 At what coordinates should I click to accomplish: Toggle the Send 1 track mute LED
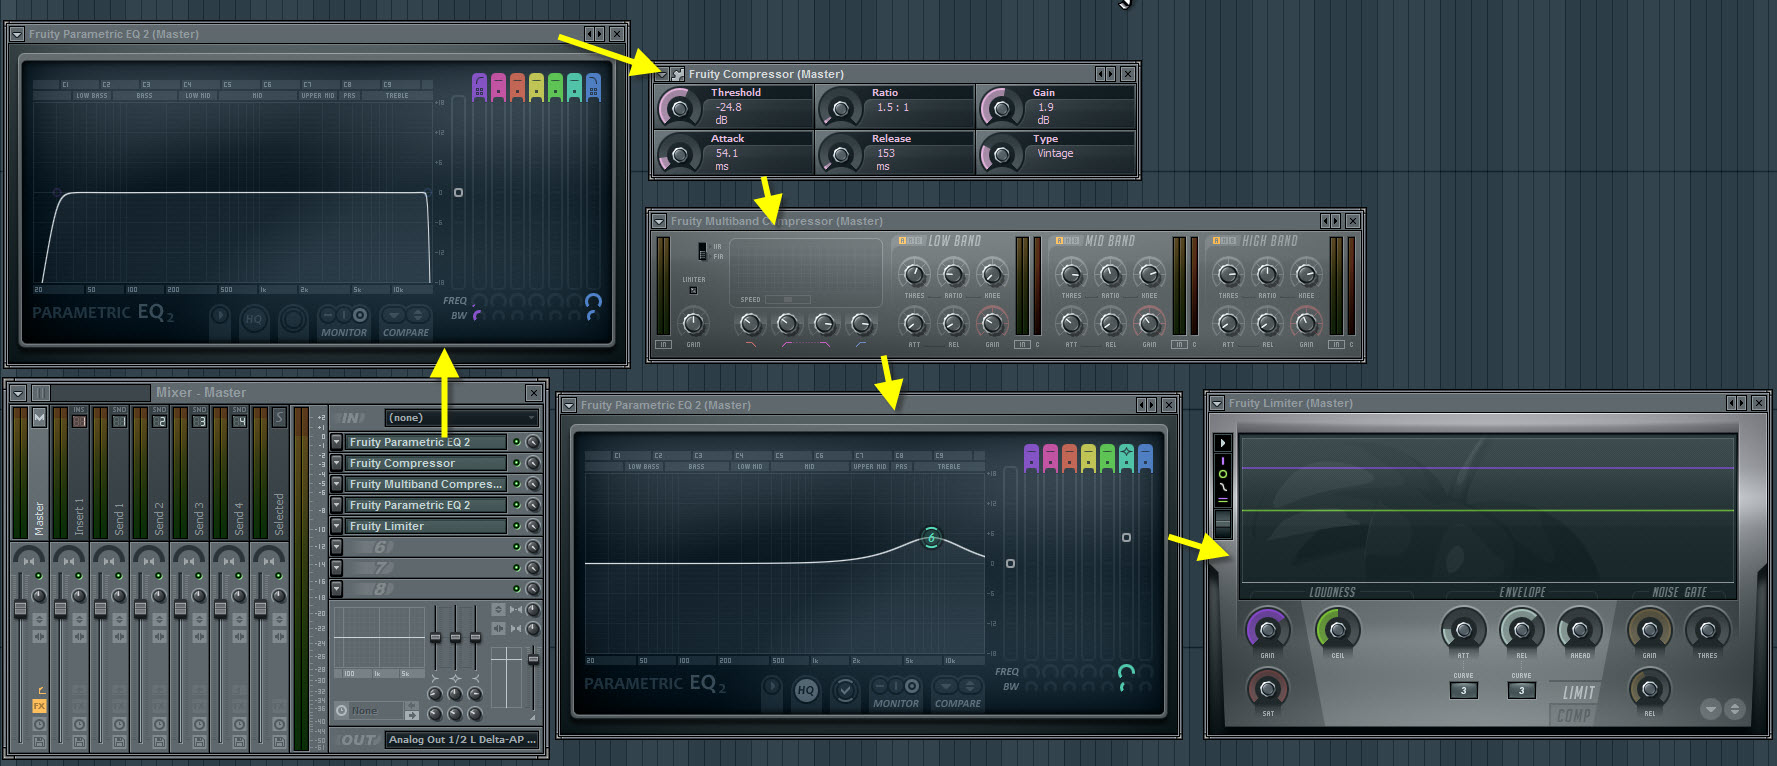point(118,577)
